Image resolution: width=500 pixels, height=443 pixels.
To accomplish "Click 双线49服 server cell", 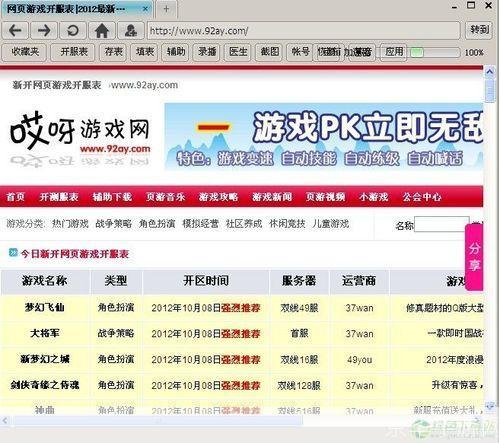I will click(x=299, y=308).
